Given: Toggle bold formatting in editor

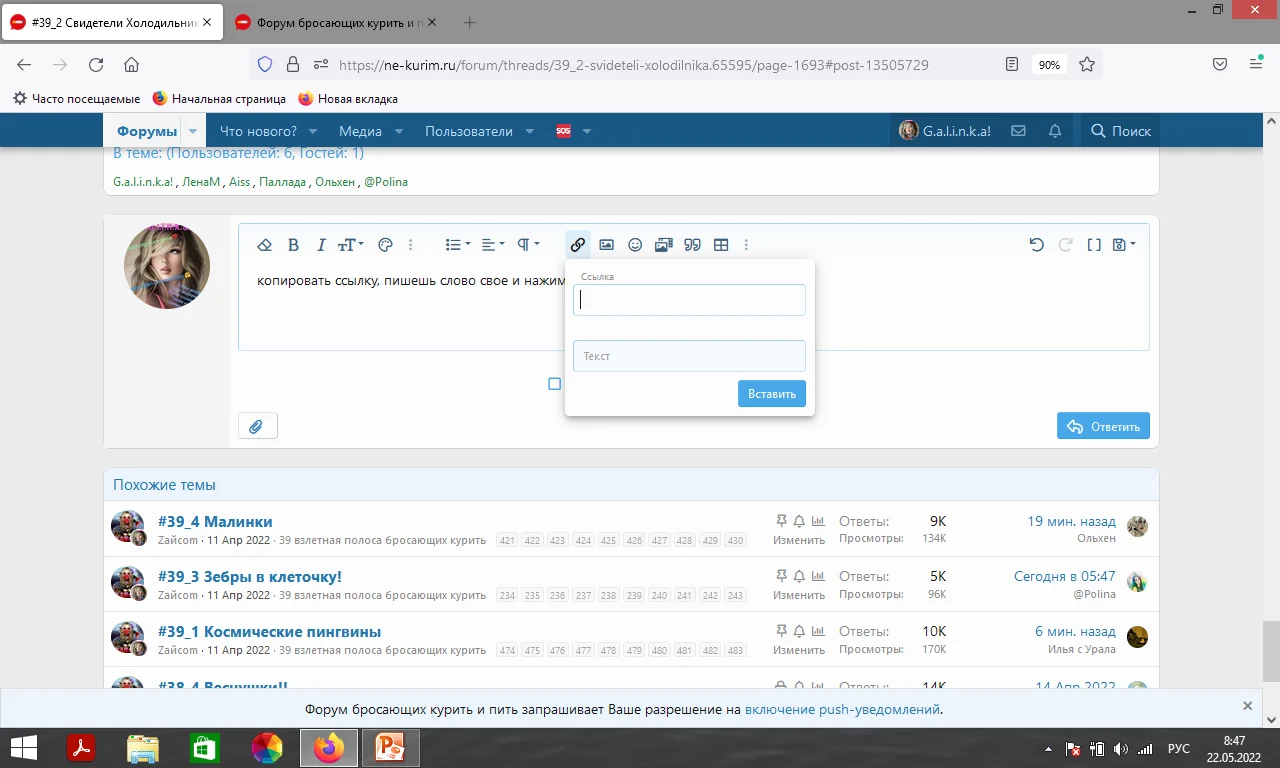Looking at the screenshot, I should pos(293,245).
